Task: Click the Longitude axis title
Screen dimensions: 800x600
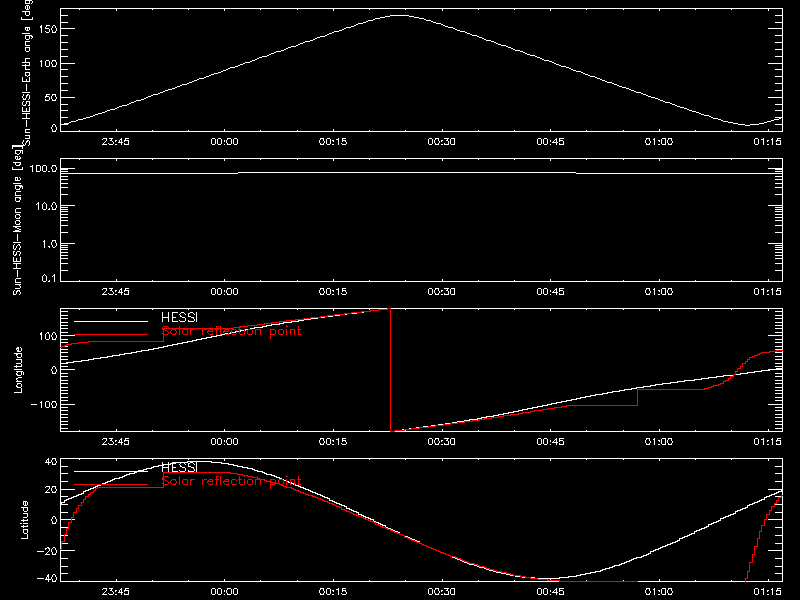Action: click(x=18, y=370)
